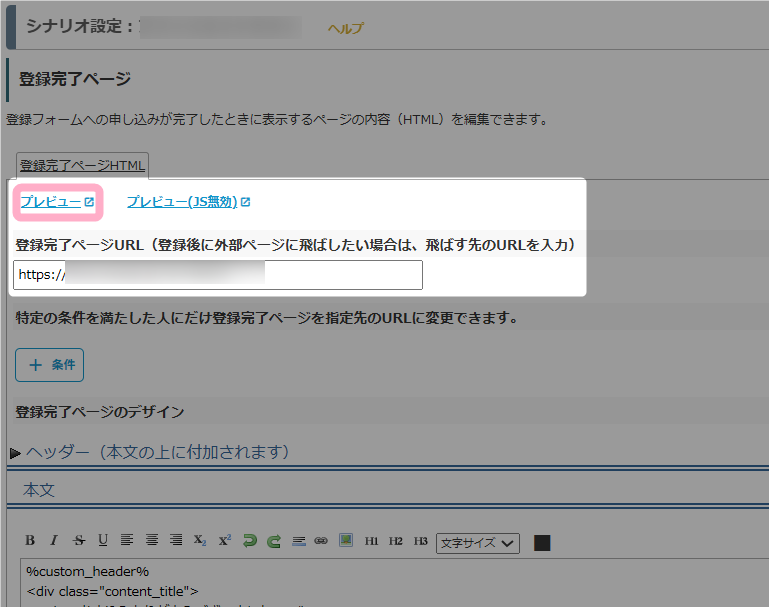Screen dimensions: 769x607
Task: Apply strikethrough formatting
Action: click(78, 540)
